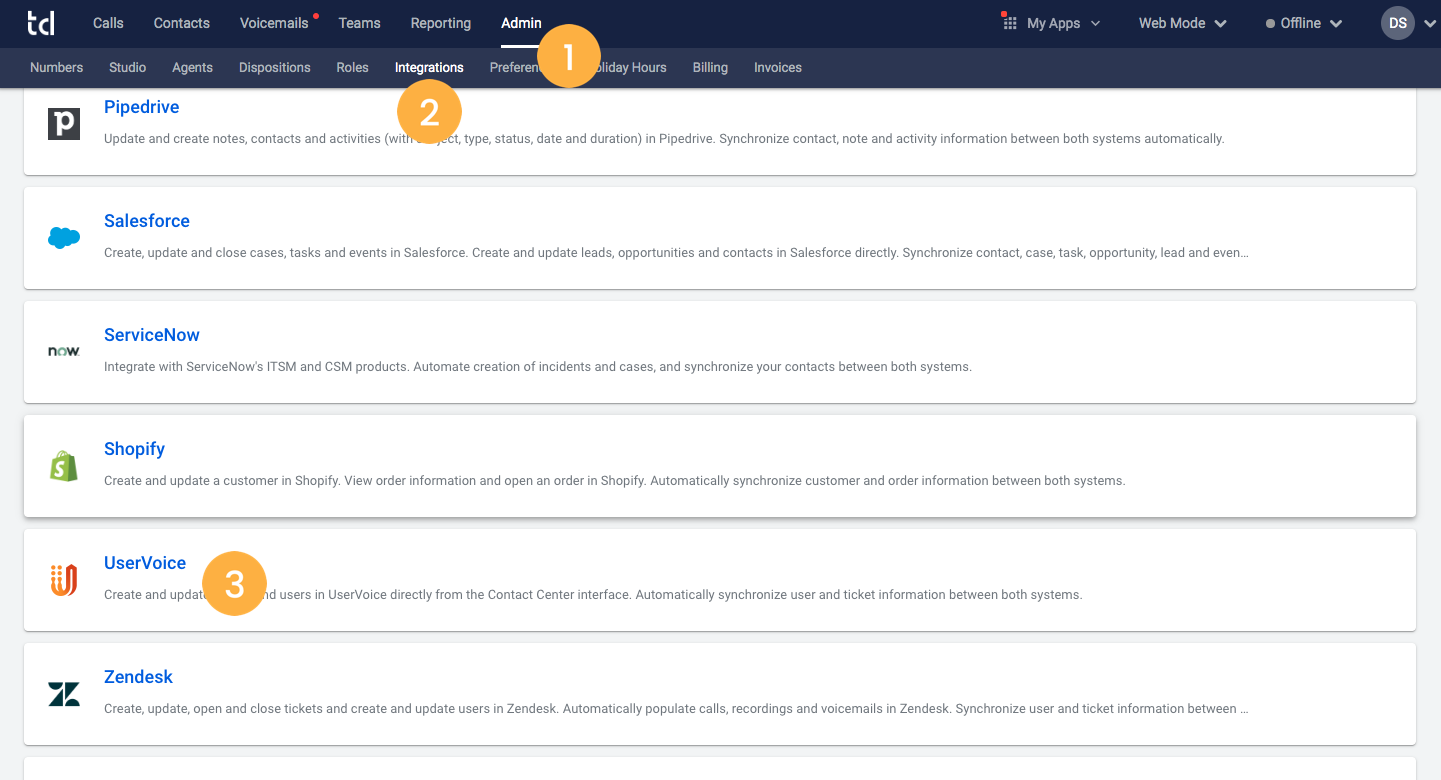The height and width of the screenshot is (780, 1441).
Task: Click the ServiceNow logo icon
Action: pyautogui.click(x=64, y=352)
